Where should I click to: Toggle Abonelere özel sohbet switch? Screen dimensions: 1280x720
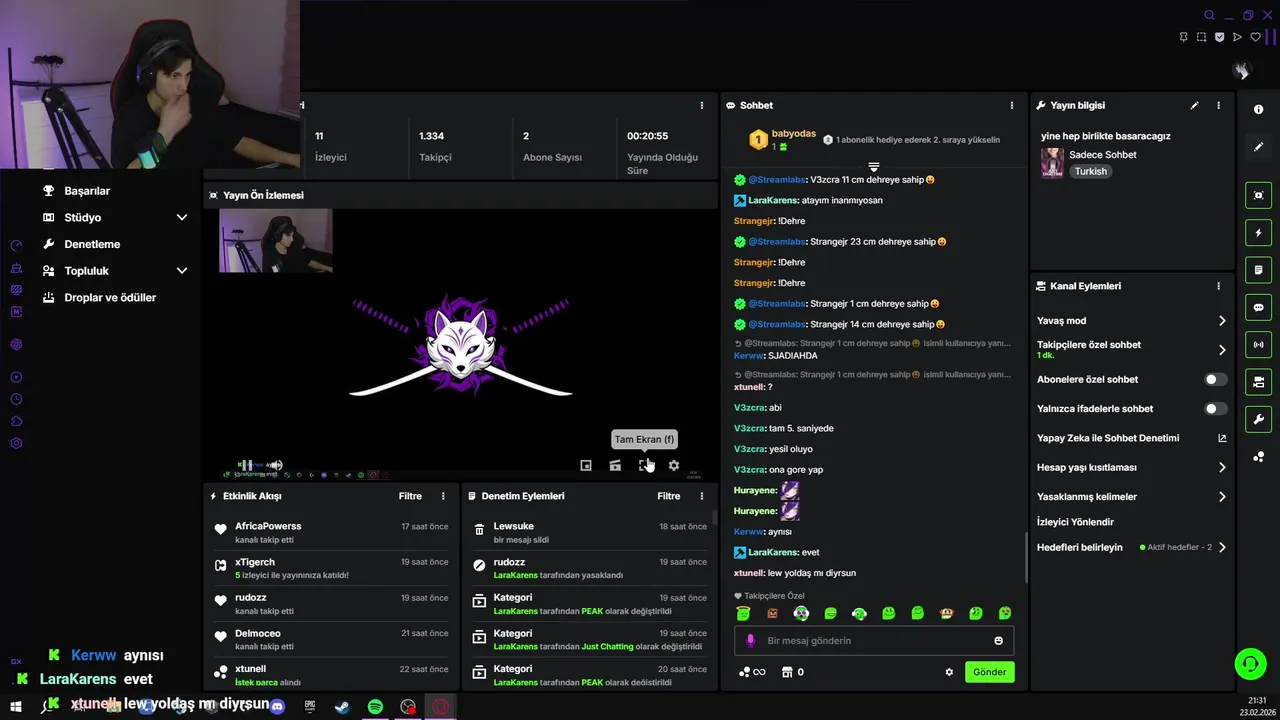coord(1215,380)
